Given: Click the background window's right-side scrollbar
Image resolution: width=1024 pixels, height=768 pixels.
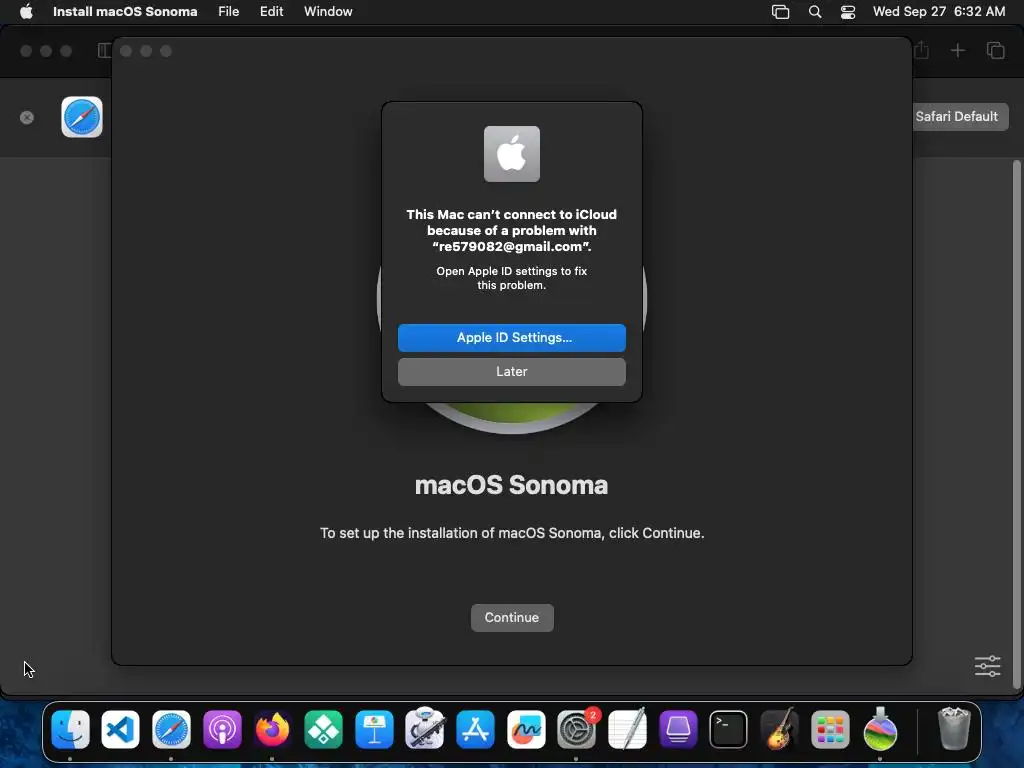Looking at the screenshot, I should click(x=1016, y=424).
